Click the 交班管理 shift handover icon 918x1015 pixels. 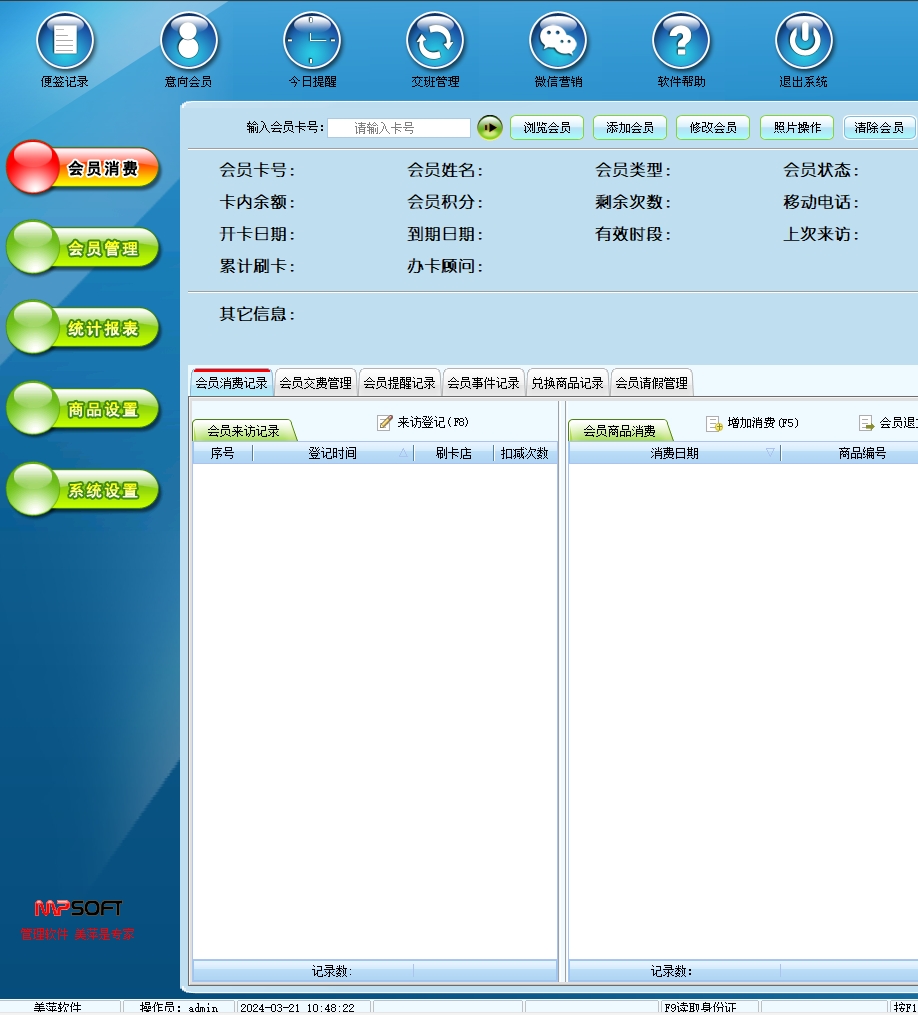[435, 41]
